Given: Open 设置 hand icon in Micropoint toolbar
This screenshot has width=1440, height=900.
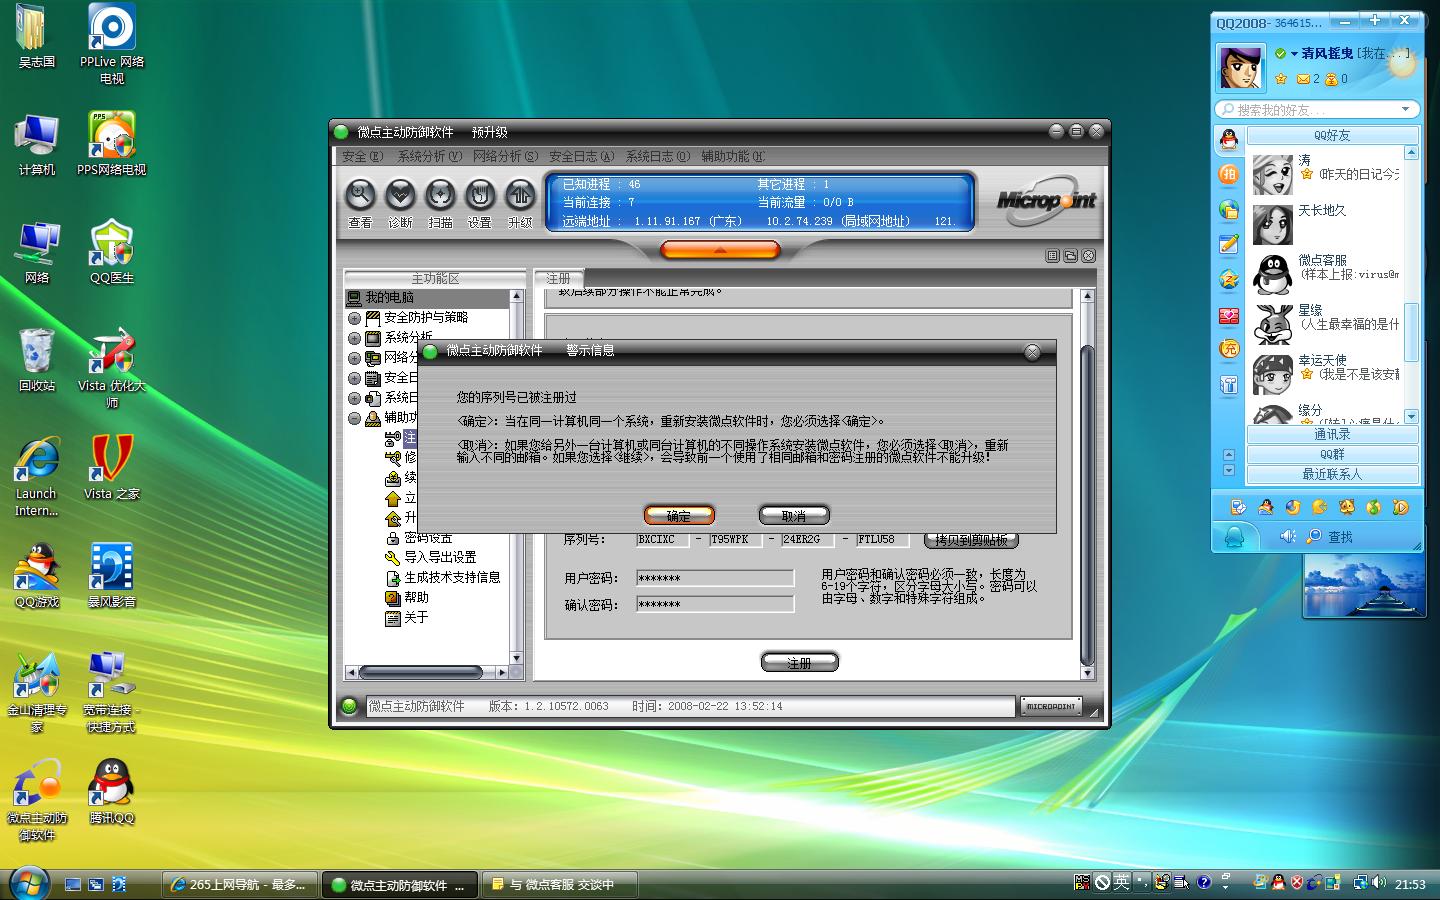Looking at the screenshot, I should click(x=480, y=194).
